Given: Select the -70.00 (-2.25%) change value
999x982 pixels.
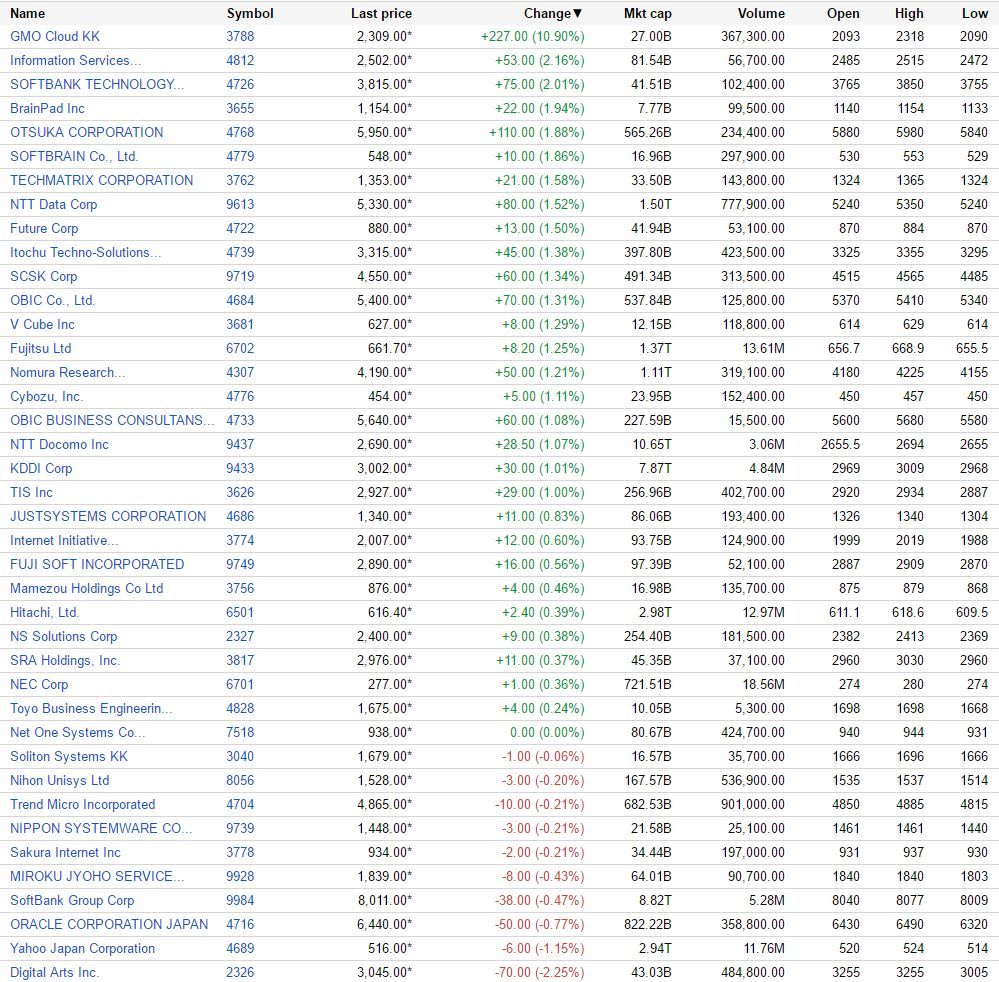Looking at the screenshot, I should coord(540,972).
